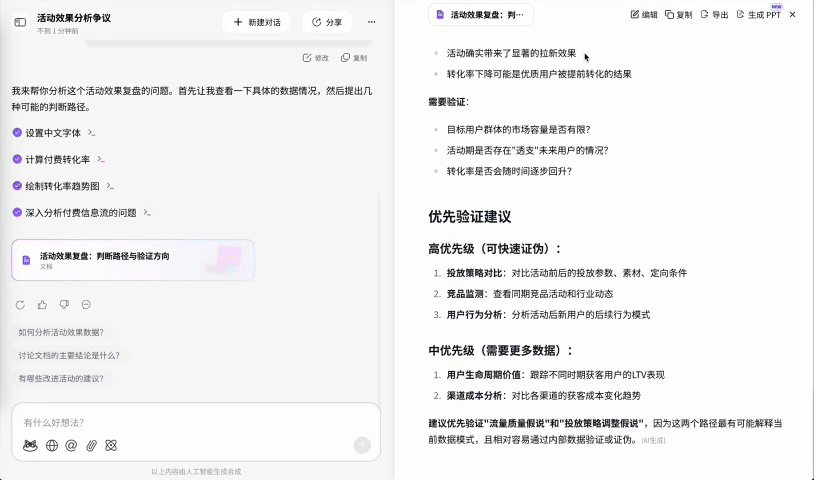Expand the 计算付费转化率 step details
Viewport: 814px width, 480px height.
click(x=101, y=159)
